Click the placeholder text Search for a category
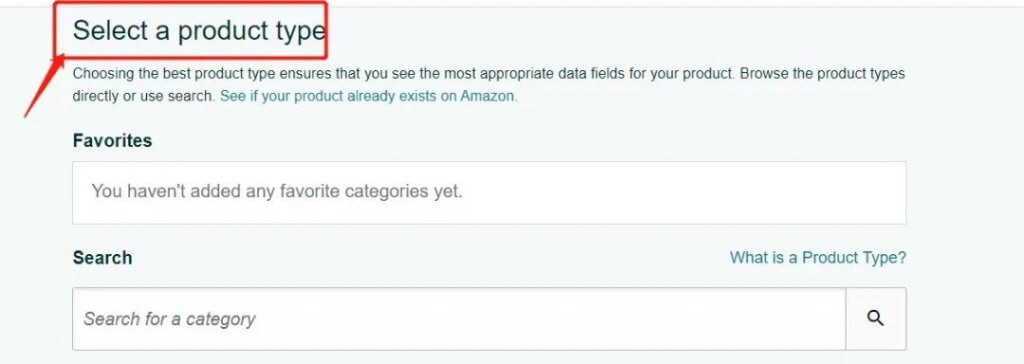Screen dimensions: 1024x364 point(169,319)
